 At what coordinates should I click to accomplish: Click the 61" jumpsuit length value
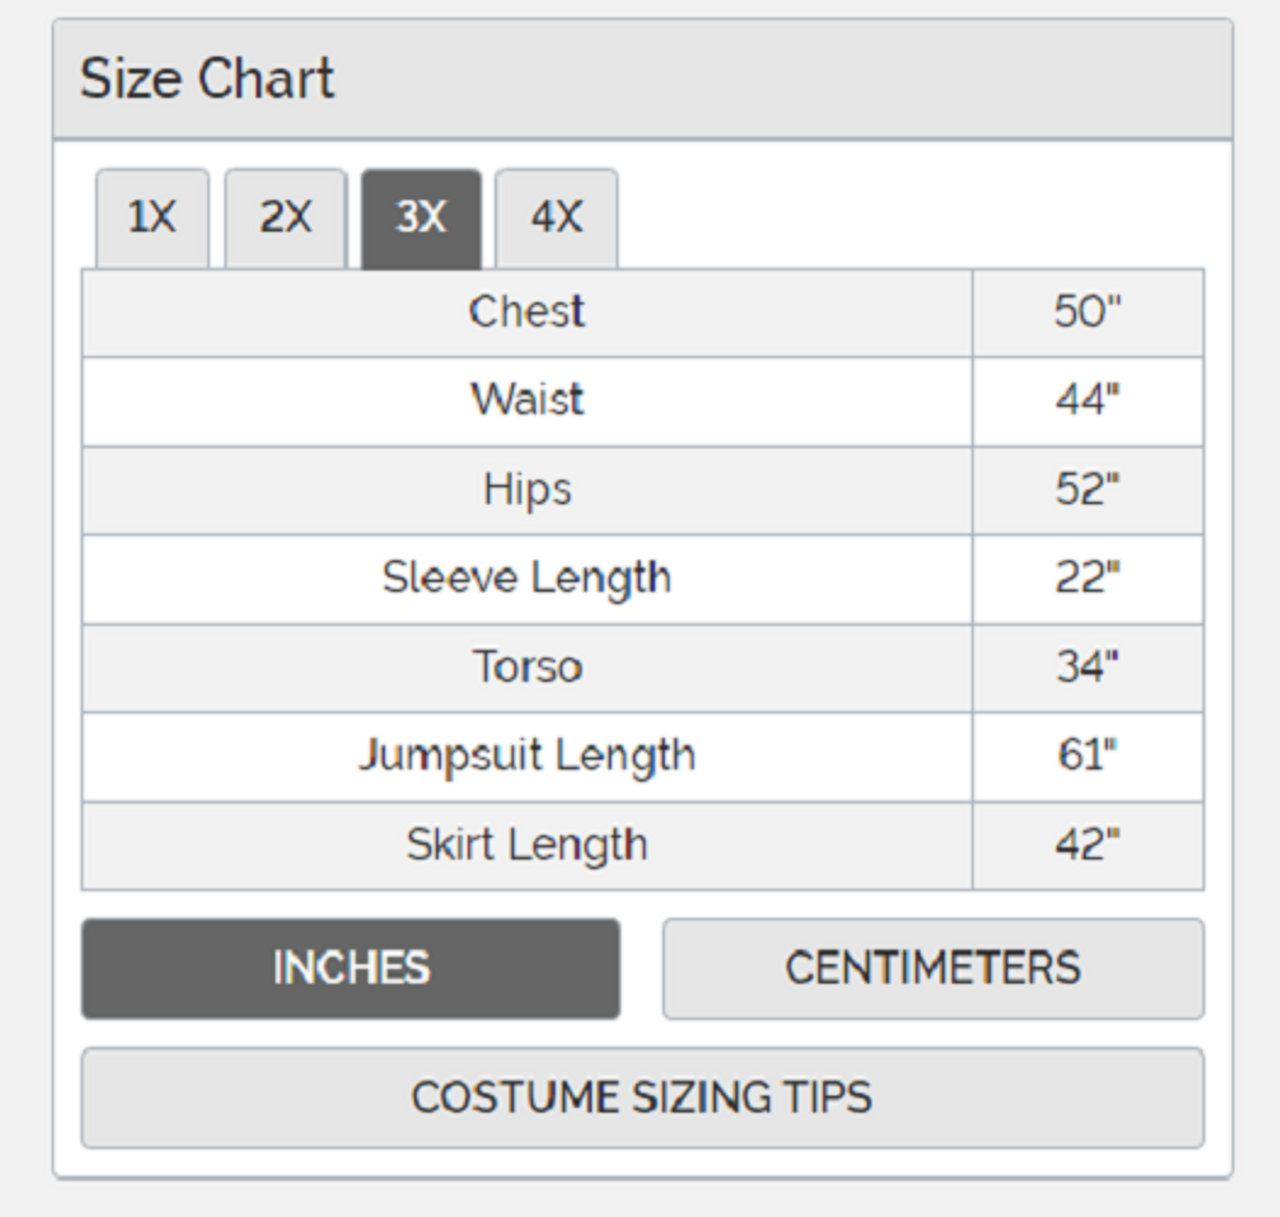coord(1087,756)
